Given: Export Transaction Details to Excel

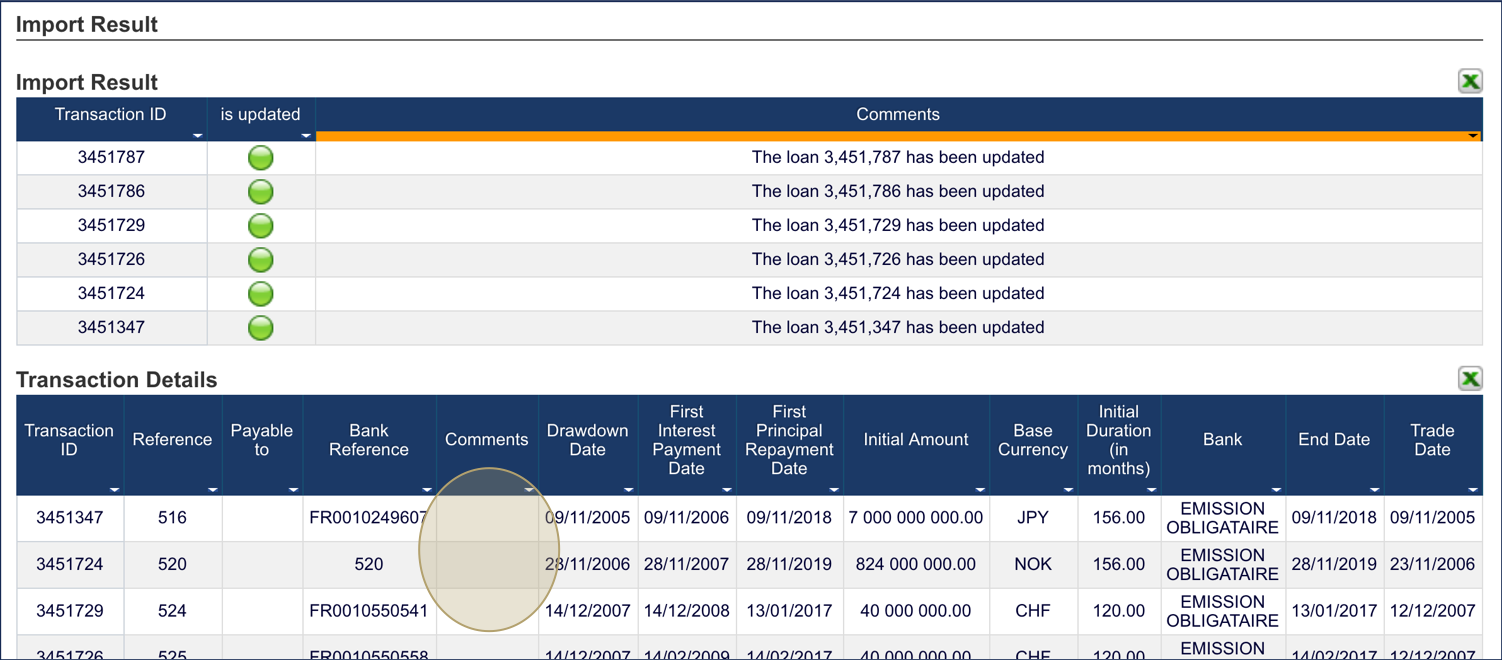Looking at the screenshot, I should click(x=1470, y=379).
